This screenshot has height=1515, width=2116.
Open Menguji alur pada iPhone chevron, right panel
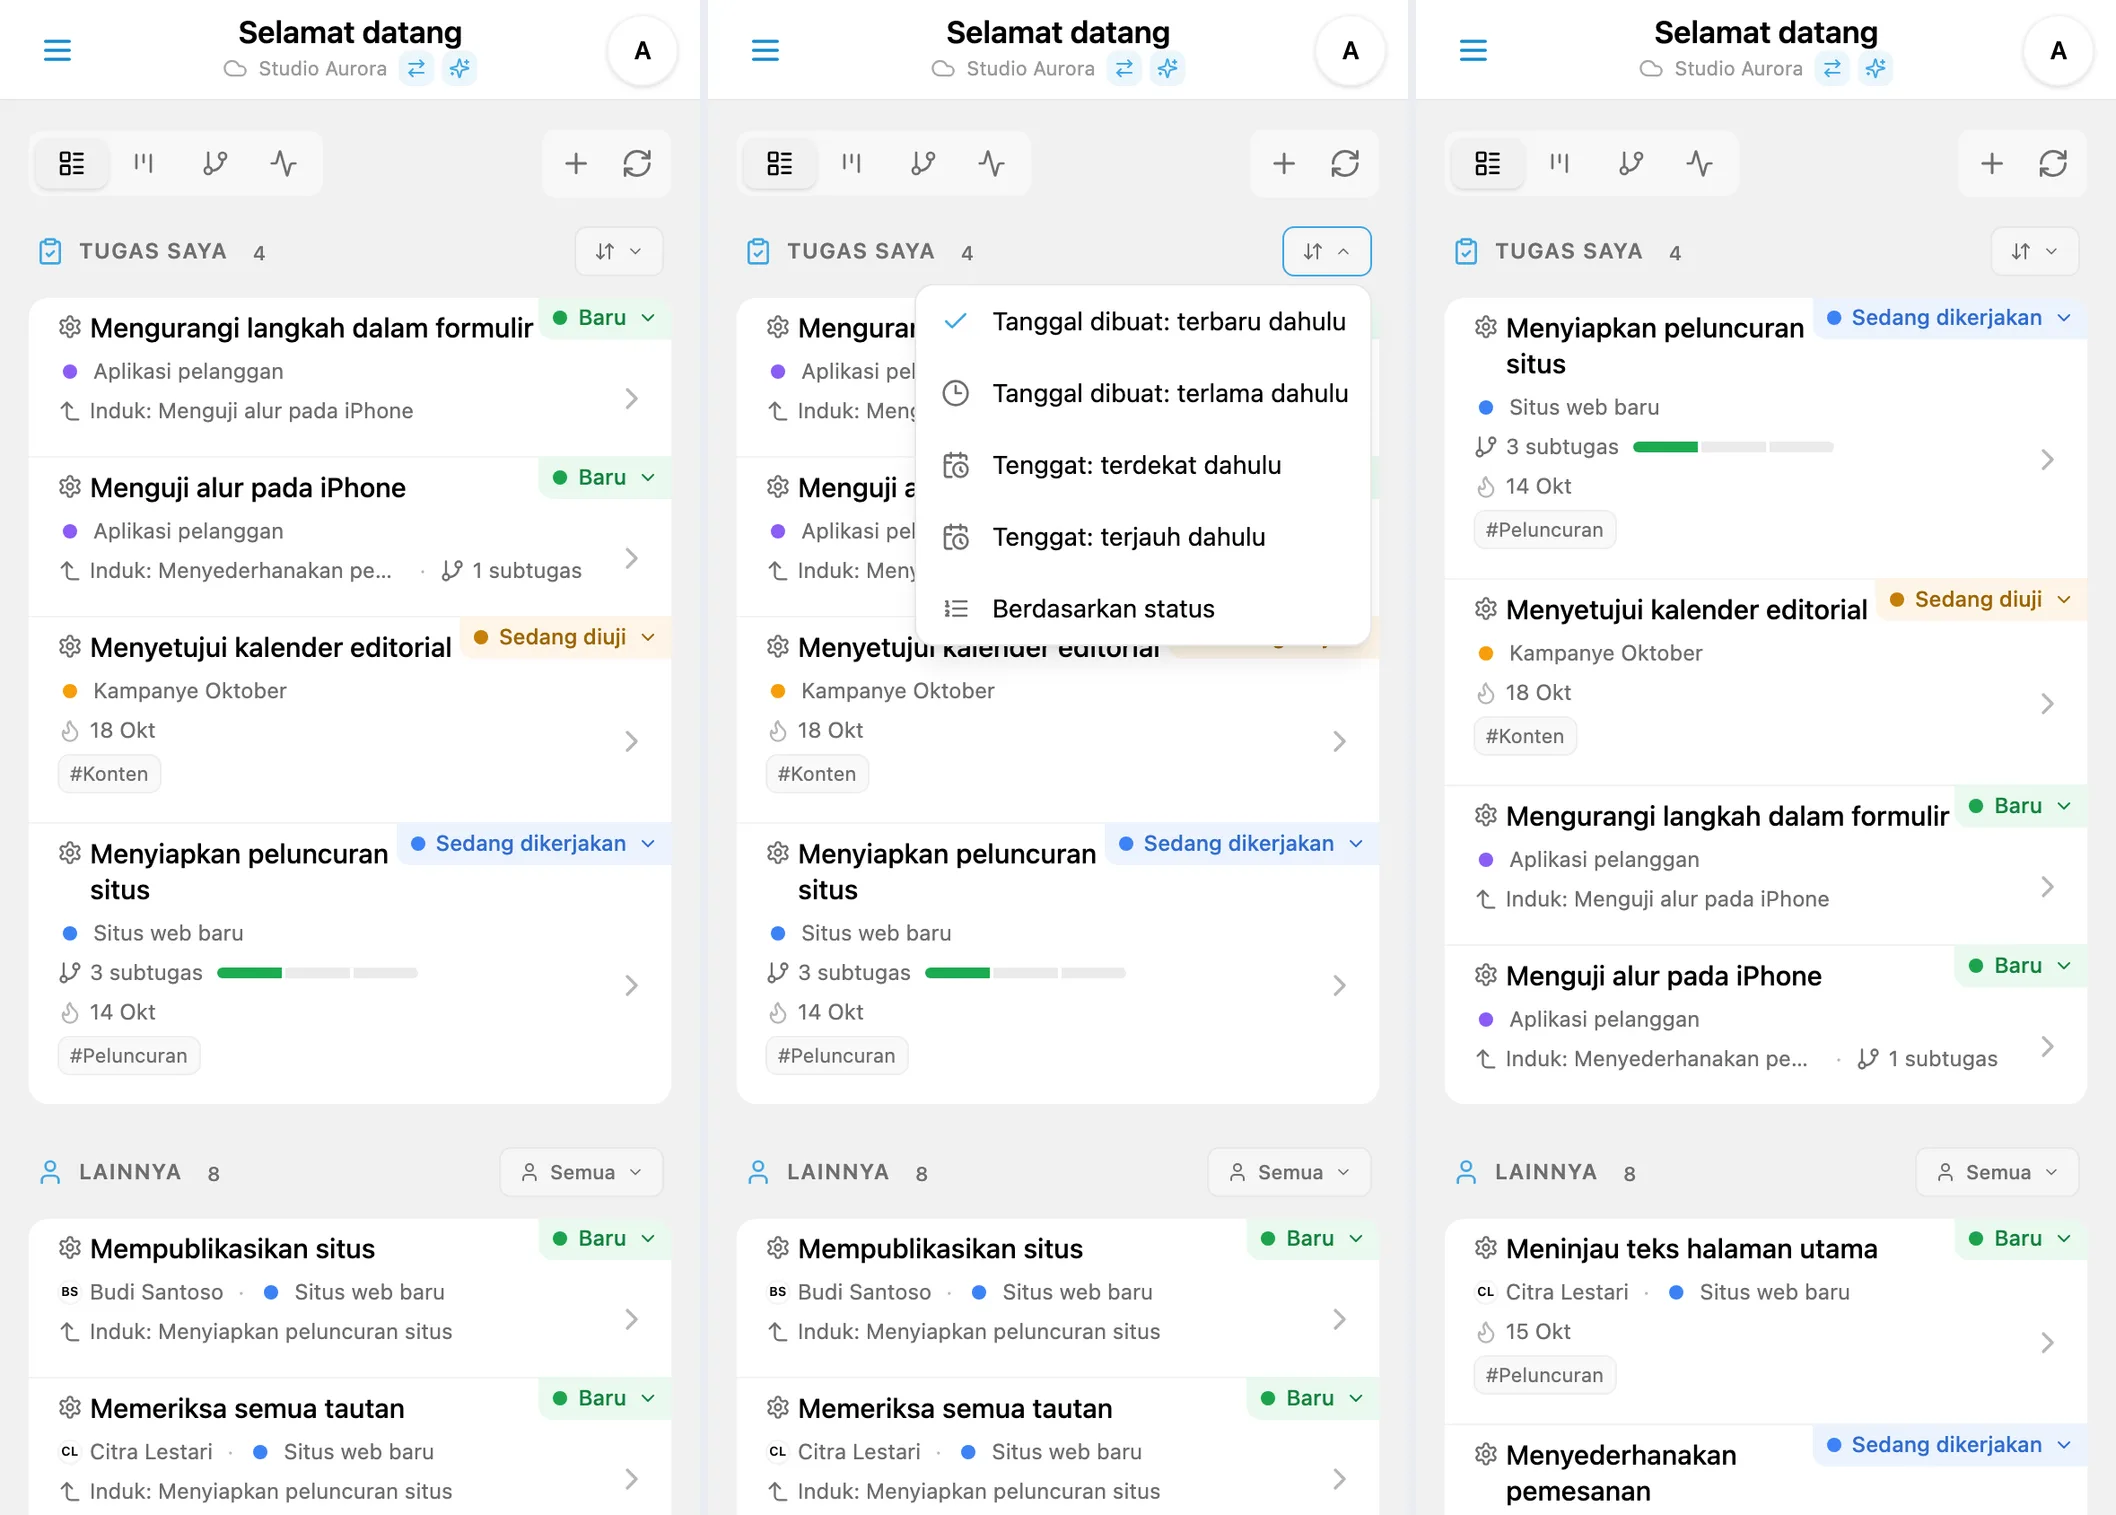pos(2047,1047)
